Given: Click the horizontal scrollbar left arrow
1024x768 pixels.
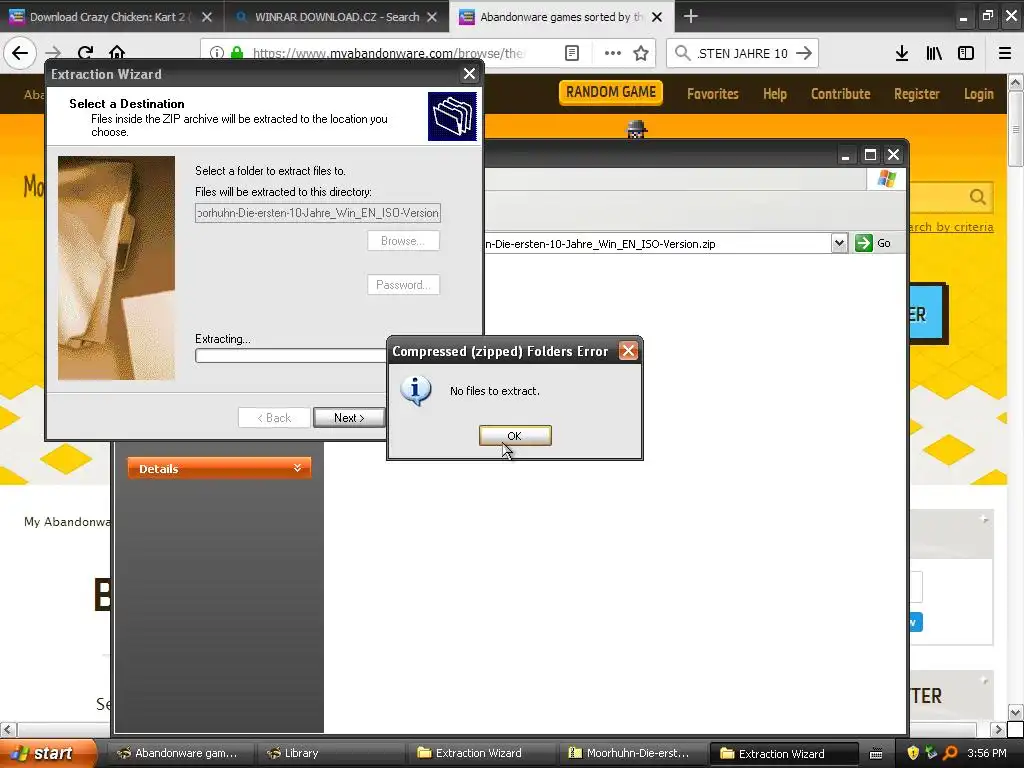Looking at the screenshot, I should (x=8, y=729).
